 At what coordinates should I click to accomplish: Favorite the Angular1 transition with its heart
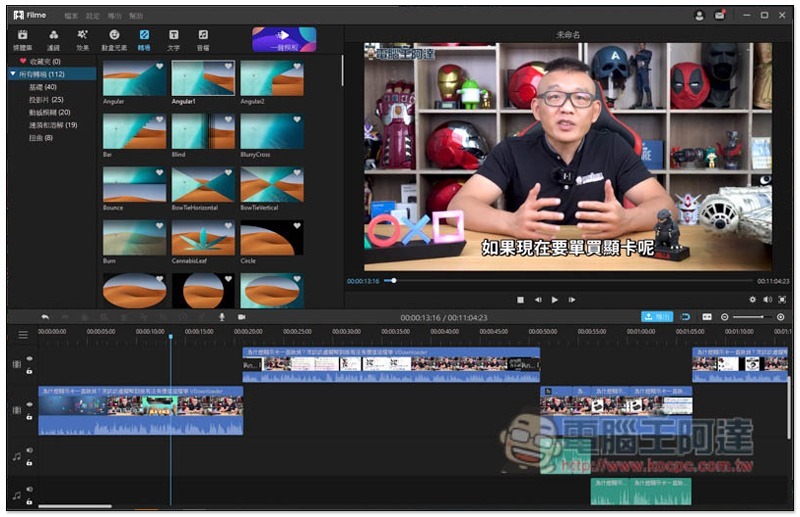click(229, 66)
